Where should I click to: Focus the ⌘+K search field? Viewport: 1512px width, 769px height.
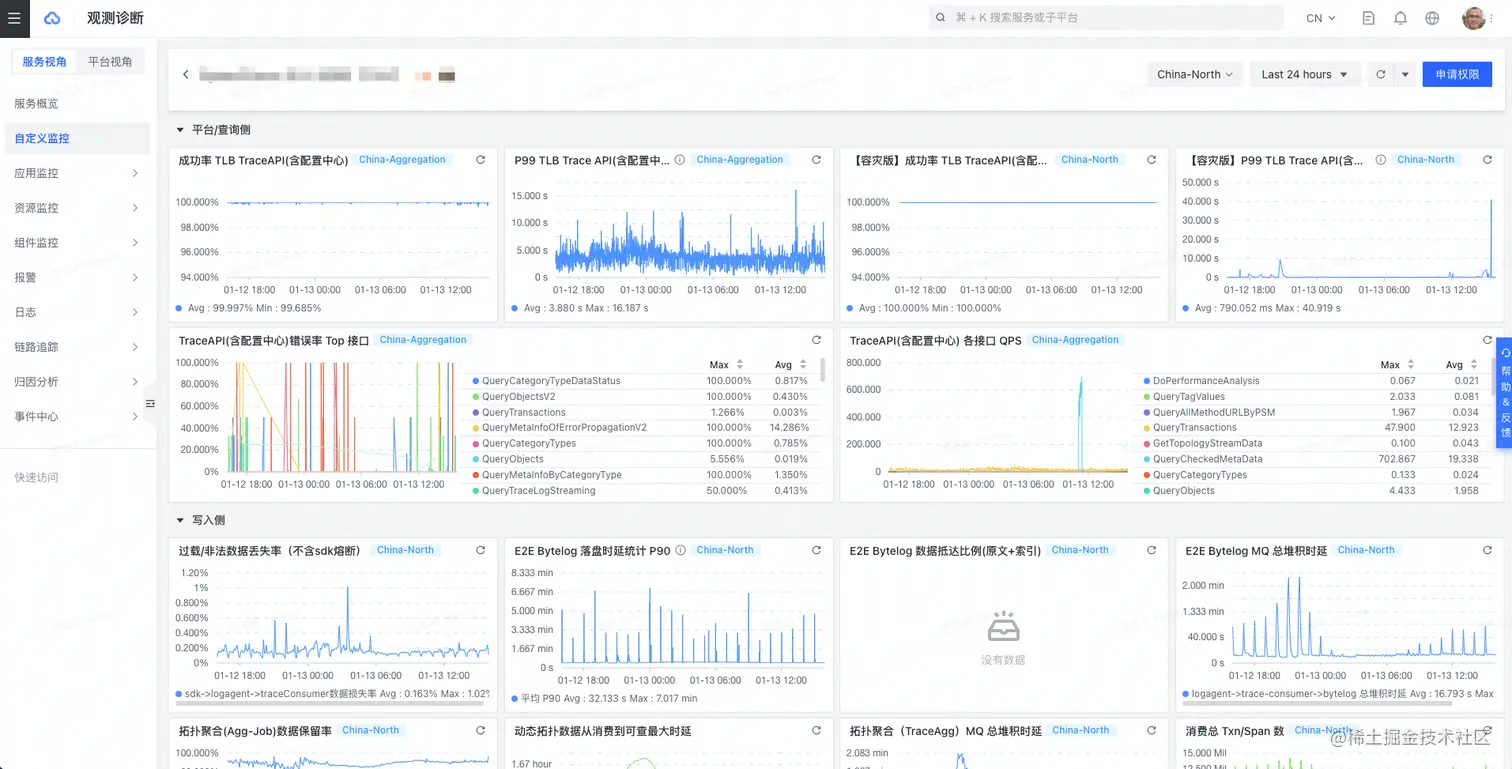tap(1107, 18)
